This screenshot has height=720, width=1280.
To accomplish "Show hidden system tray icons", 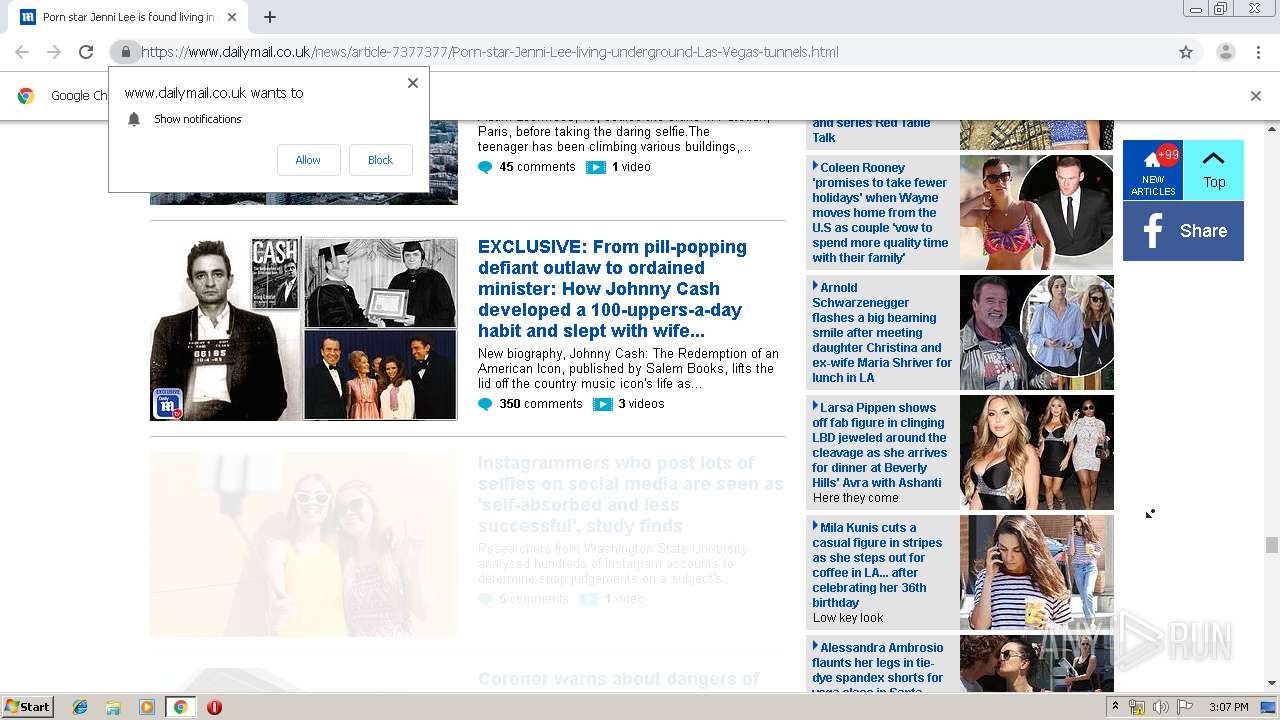I will point(1115,707).
